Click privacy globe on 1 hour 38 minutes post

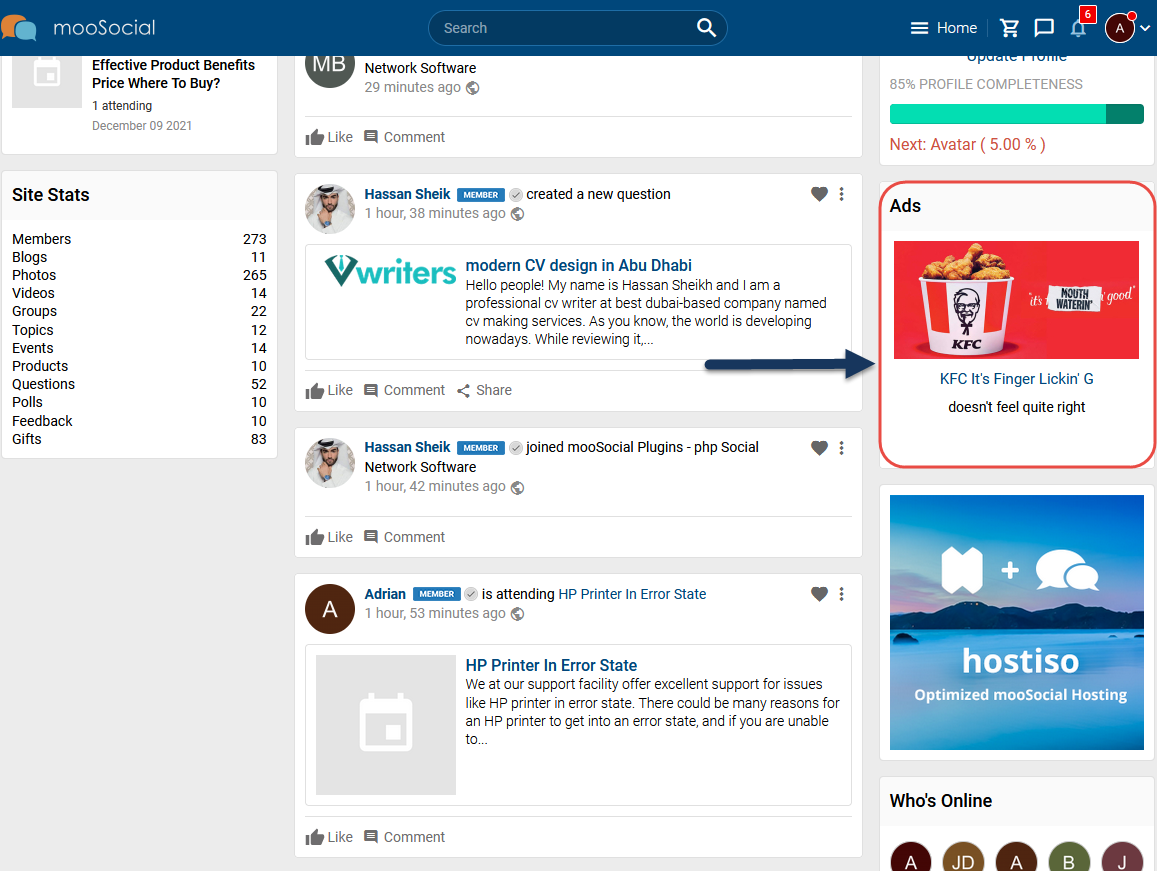click(x=518, y=214)
